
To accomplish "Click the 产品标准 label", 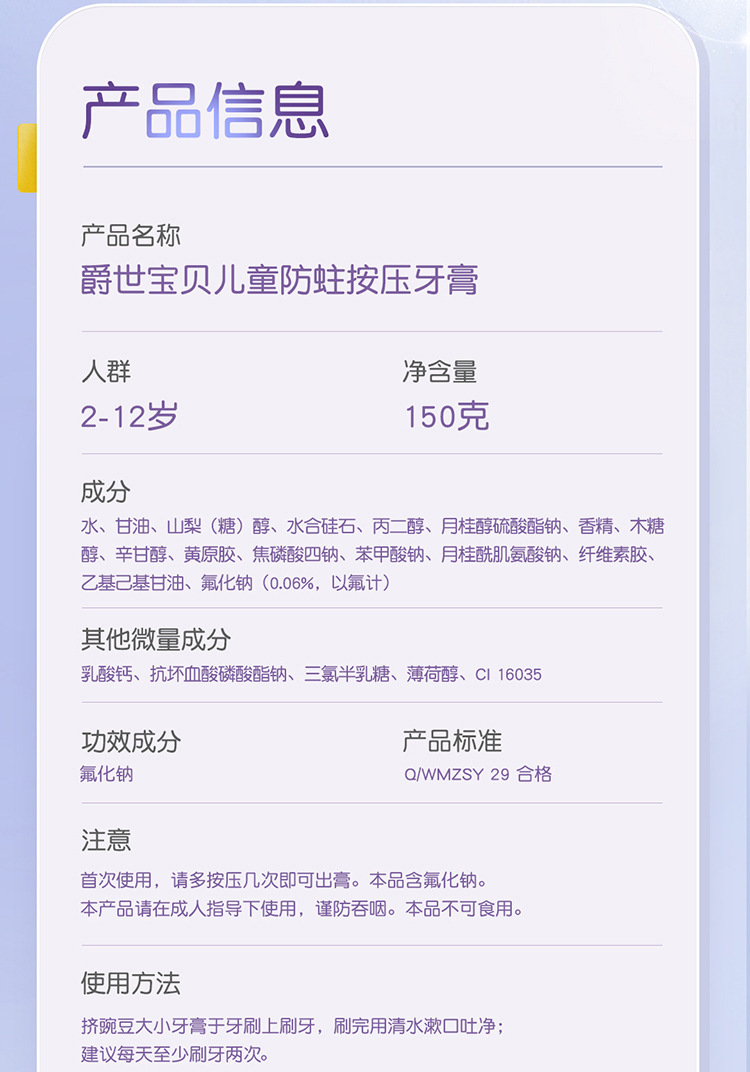I will 452,741.
